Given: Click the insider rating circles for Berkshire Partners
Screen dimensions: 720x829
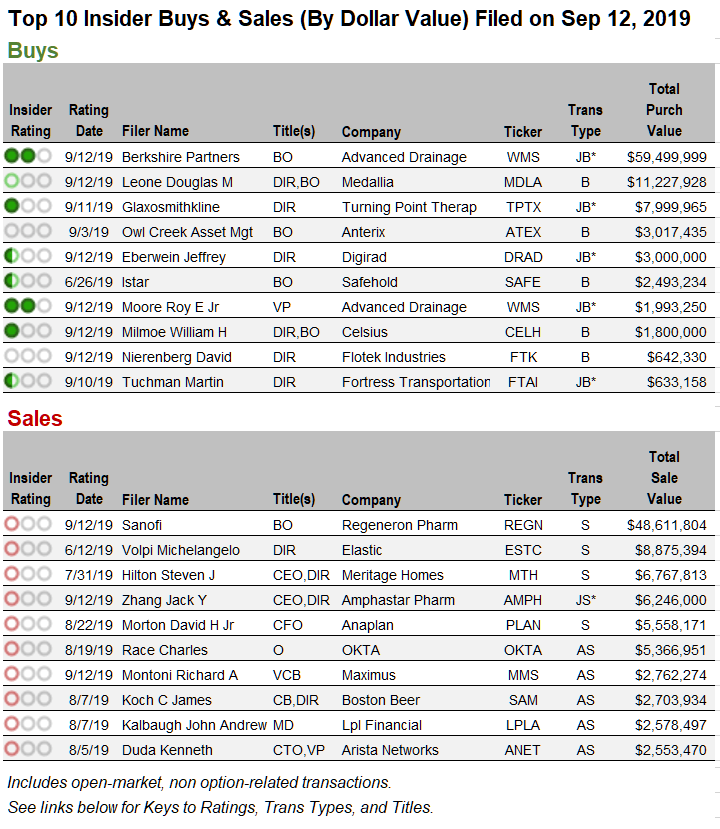Looking at the screenshot, I should (x=28, y=156).
